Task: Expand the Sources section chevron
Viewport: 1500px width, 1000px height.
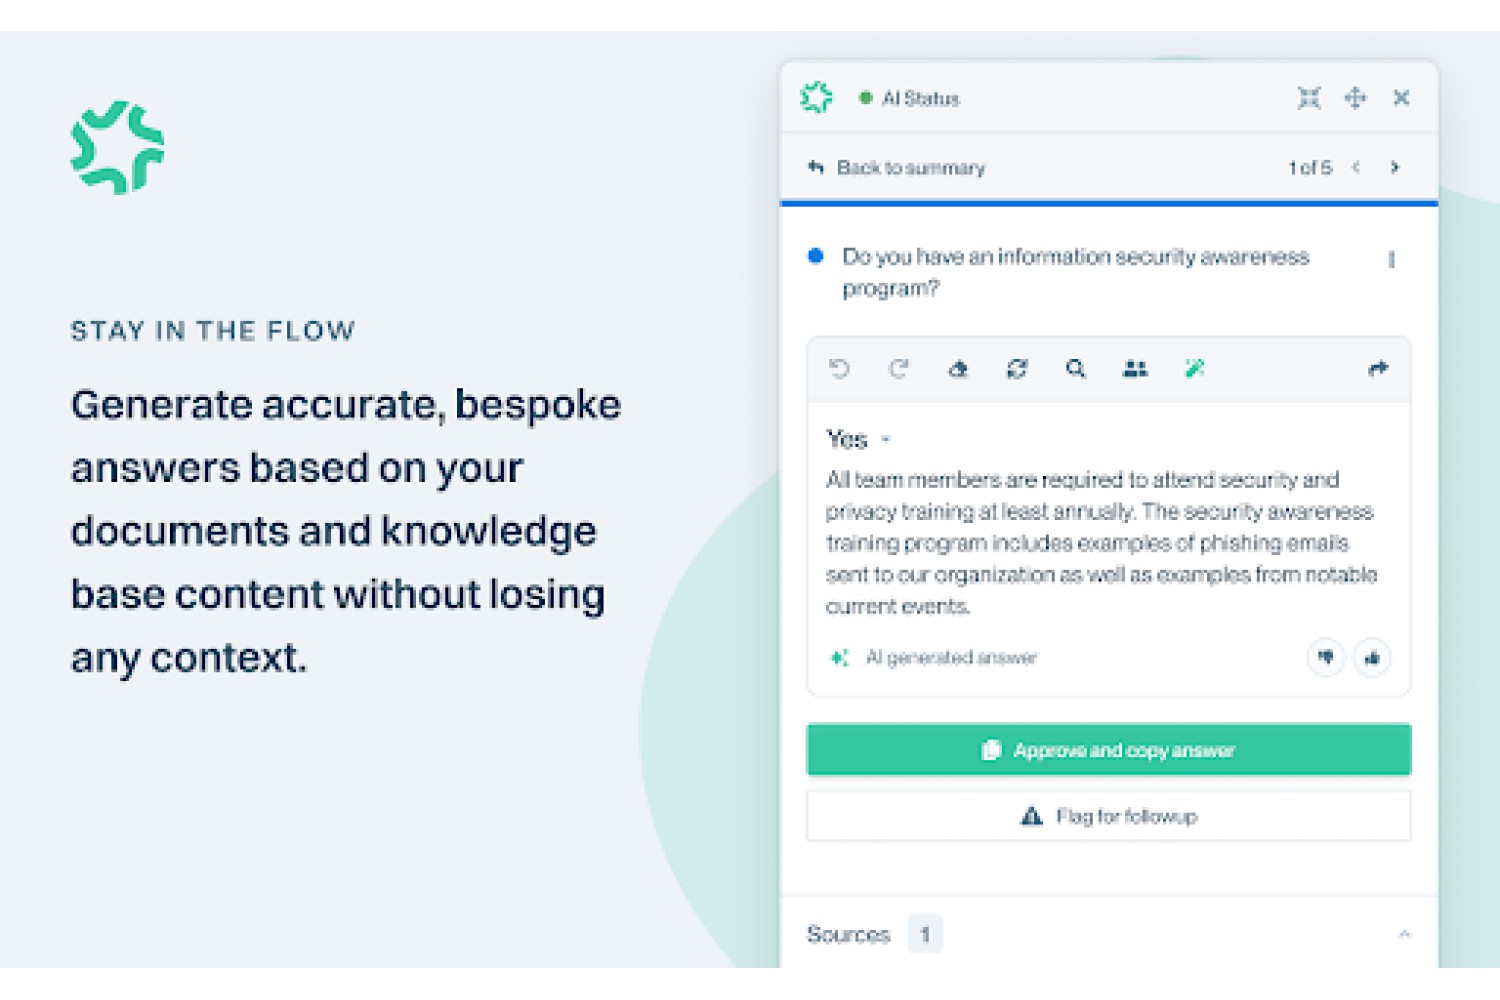Action: (x=1404, y=934)
